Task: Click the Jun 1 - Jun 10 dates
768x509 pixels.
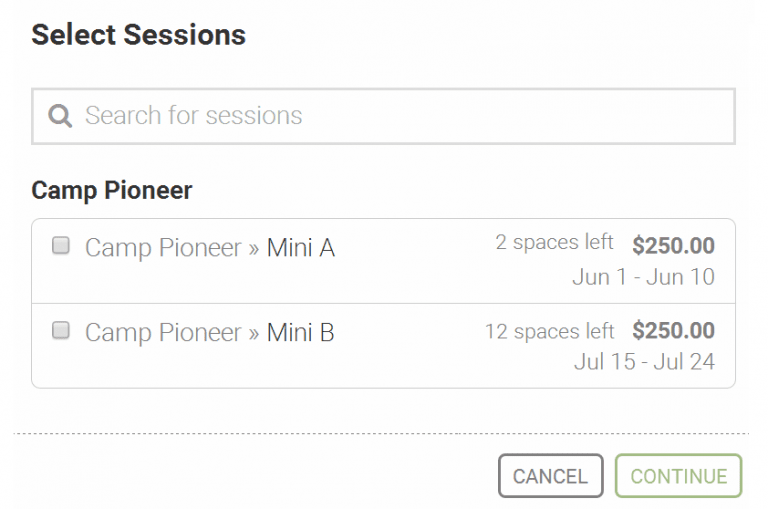Action: 643,277
